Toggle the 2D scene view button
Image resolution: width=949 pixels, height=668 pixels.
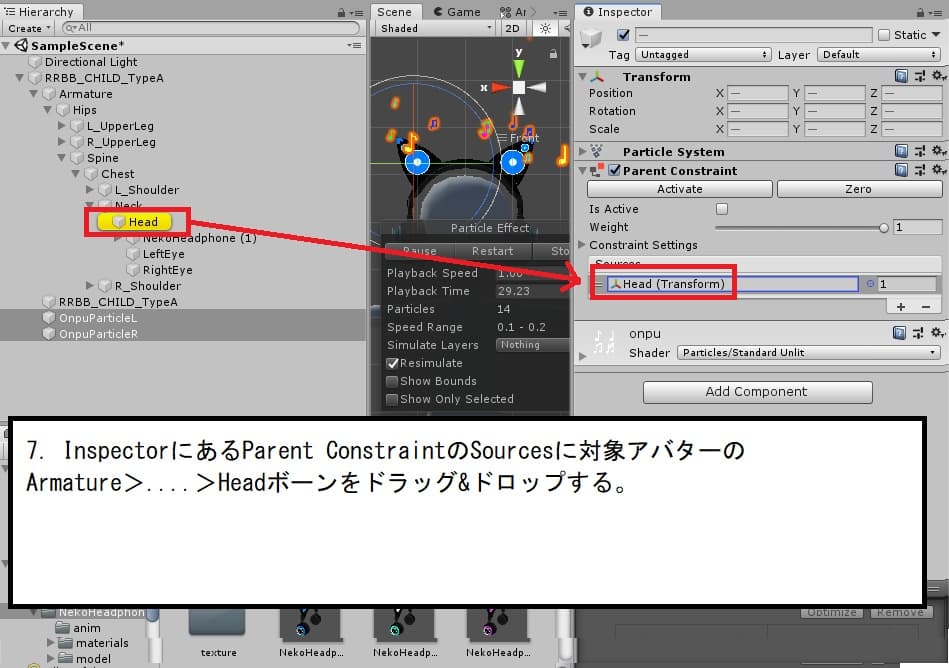[512, 28]
